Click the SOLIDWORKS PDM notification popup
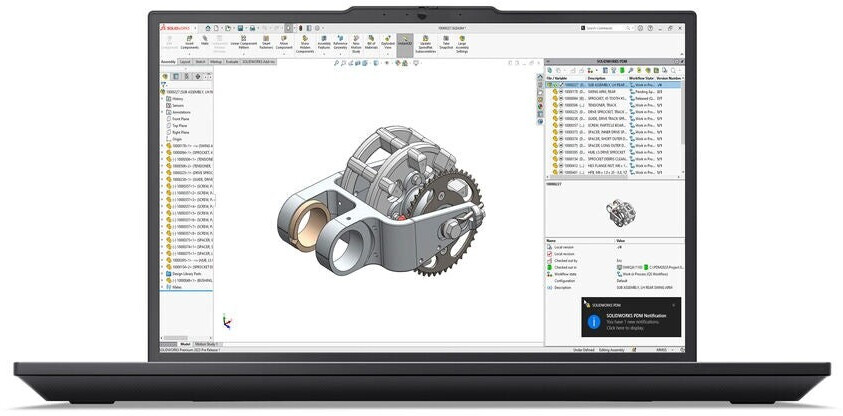Screen dimensions: 843x416 tap(632, 321)
